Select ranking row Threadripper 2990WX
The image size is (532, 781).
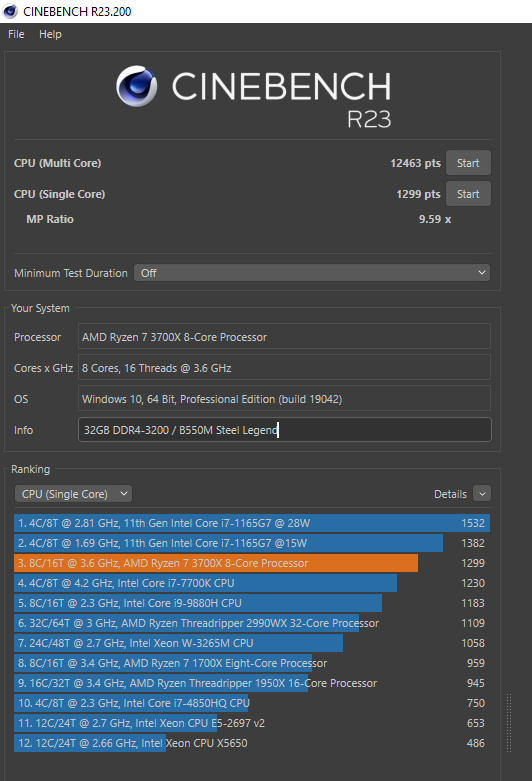tap(252, 623)
